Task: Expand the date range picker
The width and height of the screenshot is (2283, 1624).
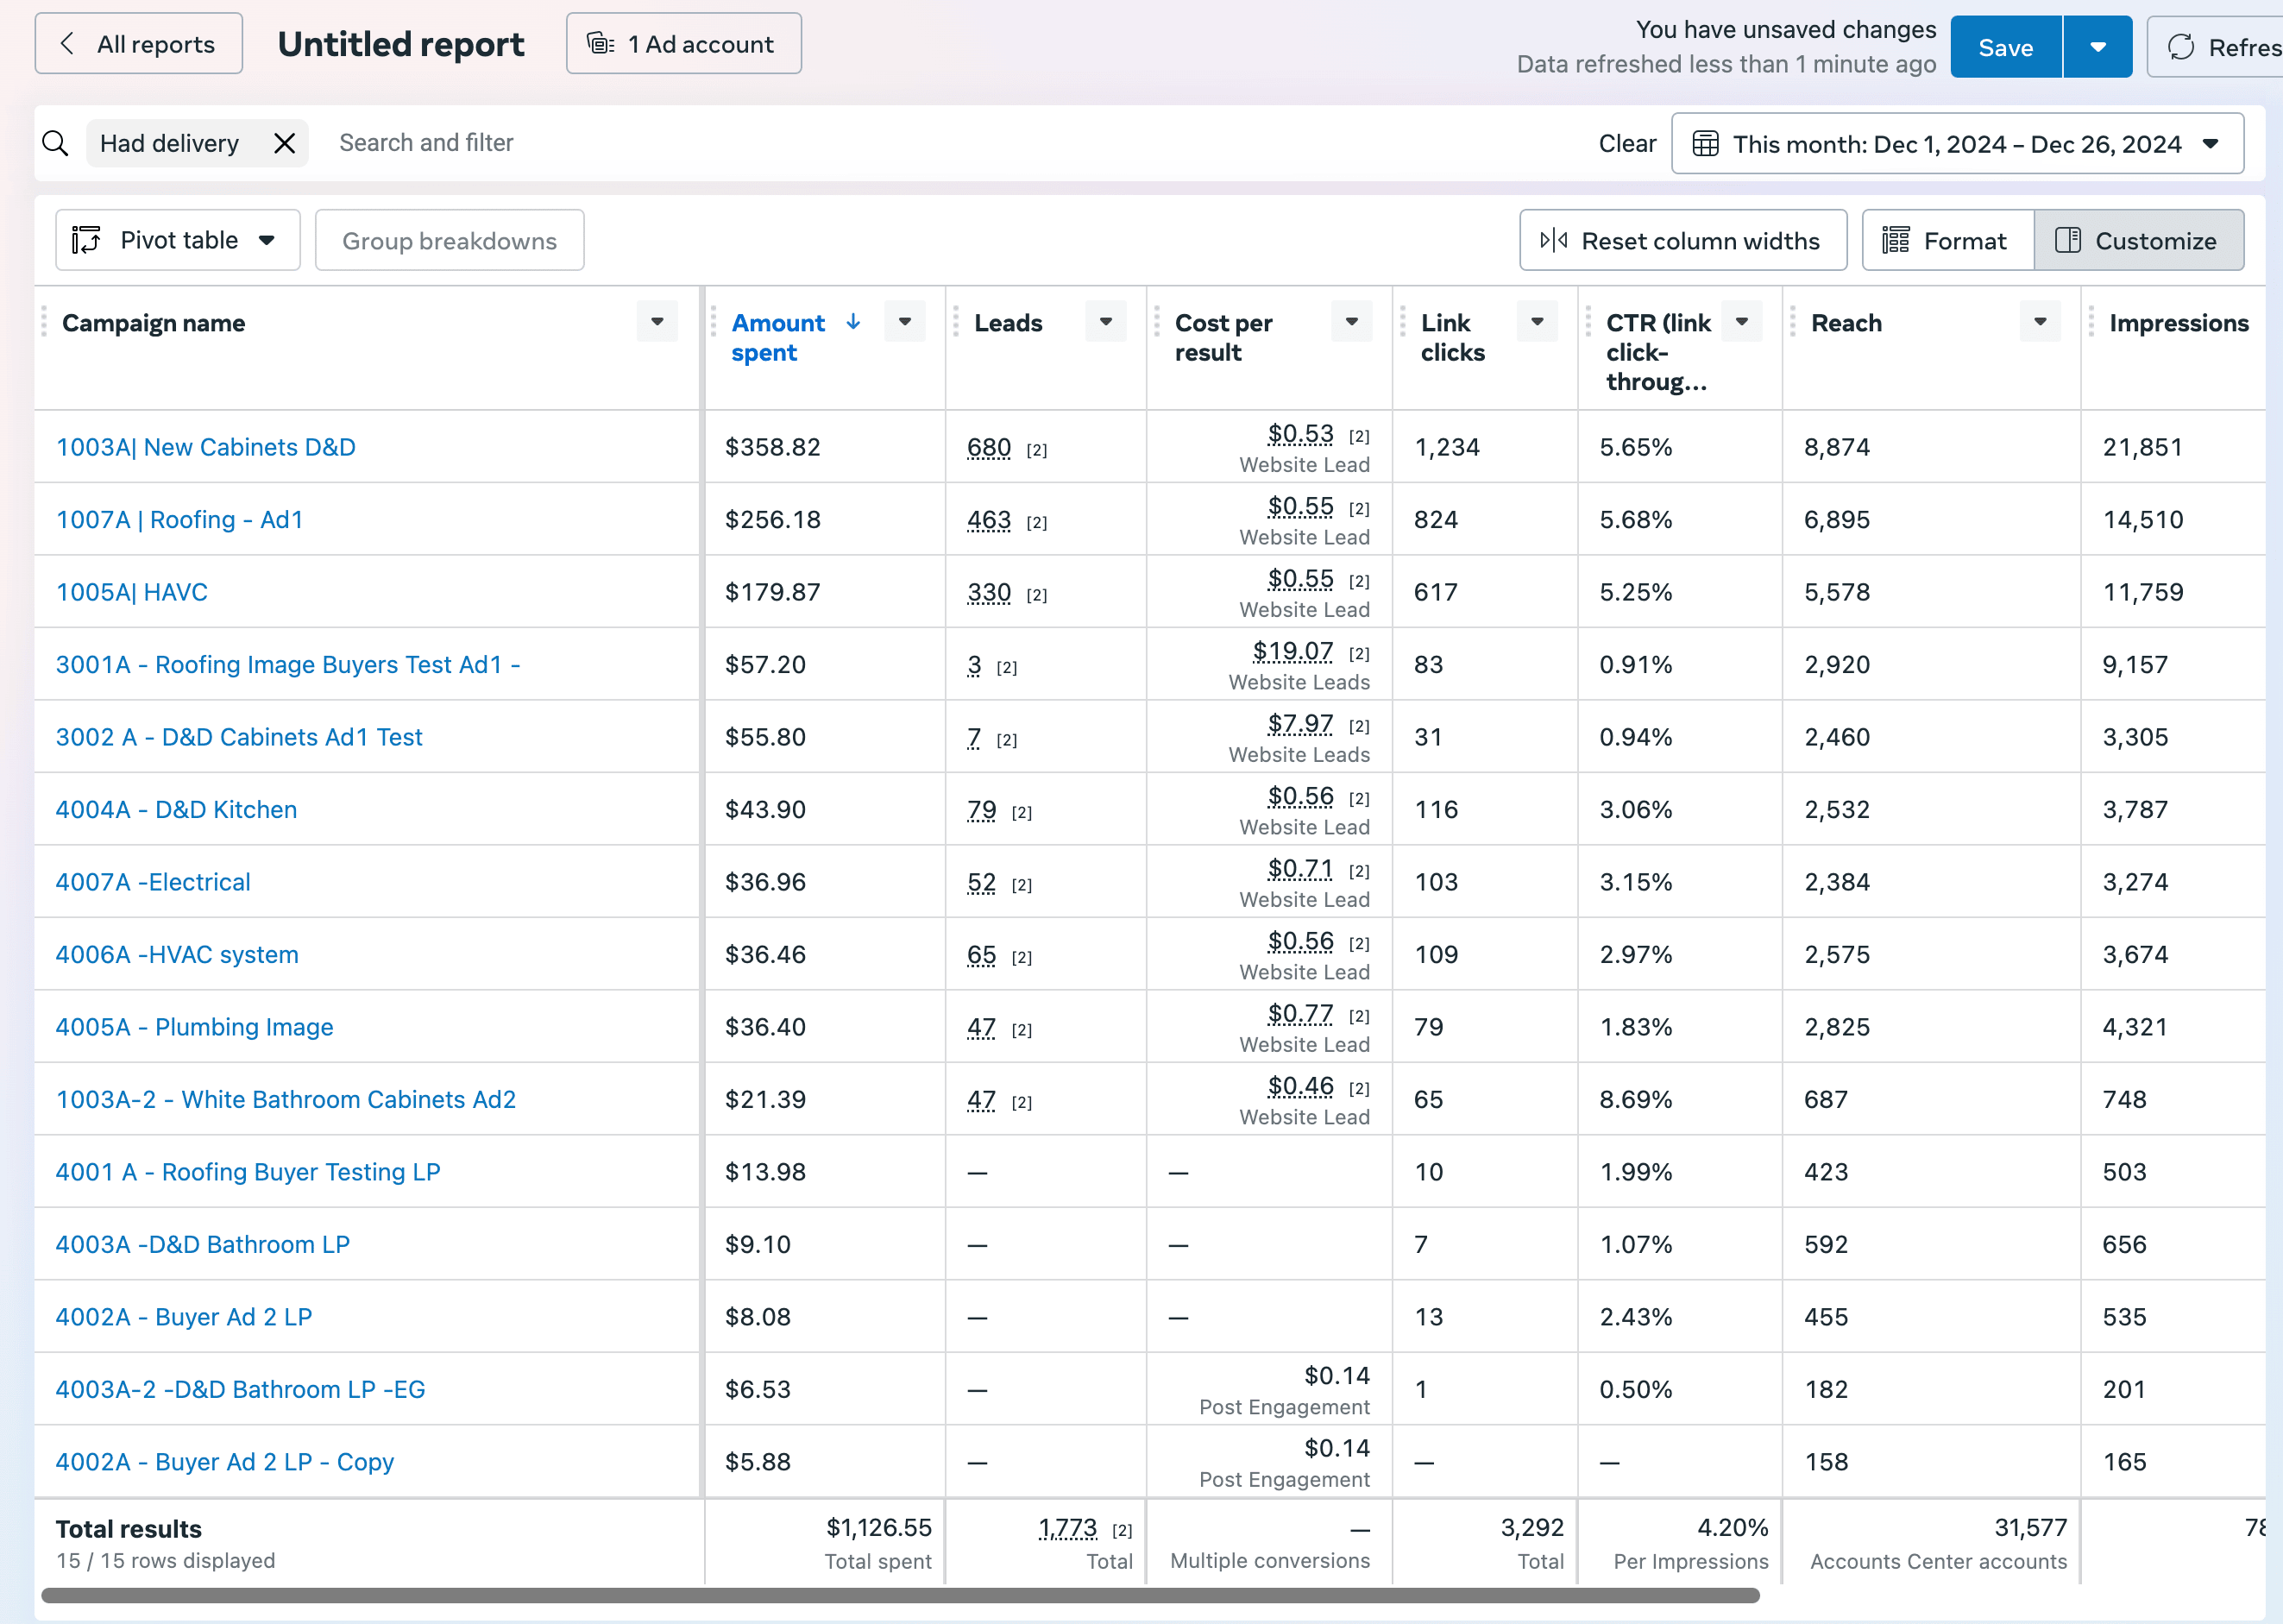Action: (x=1956, y=144)
